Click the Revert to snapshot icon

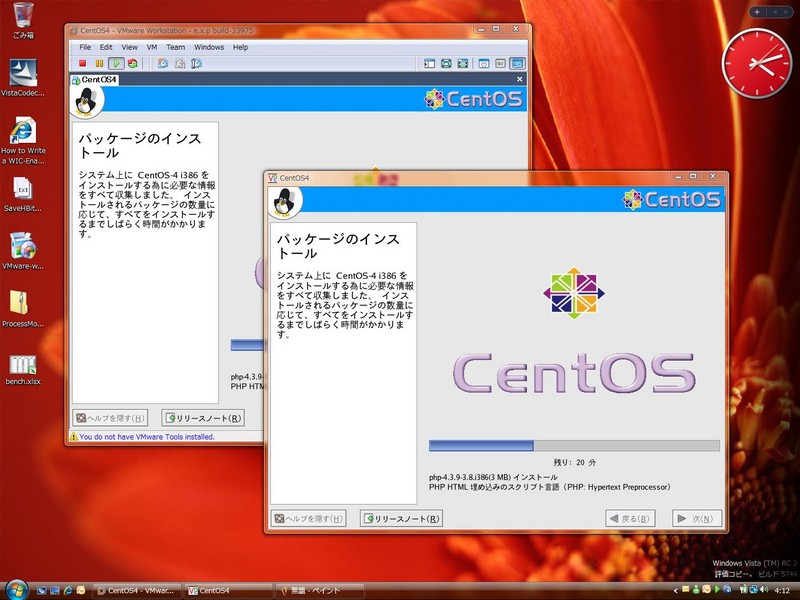coord(180,63)
